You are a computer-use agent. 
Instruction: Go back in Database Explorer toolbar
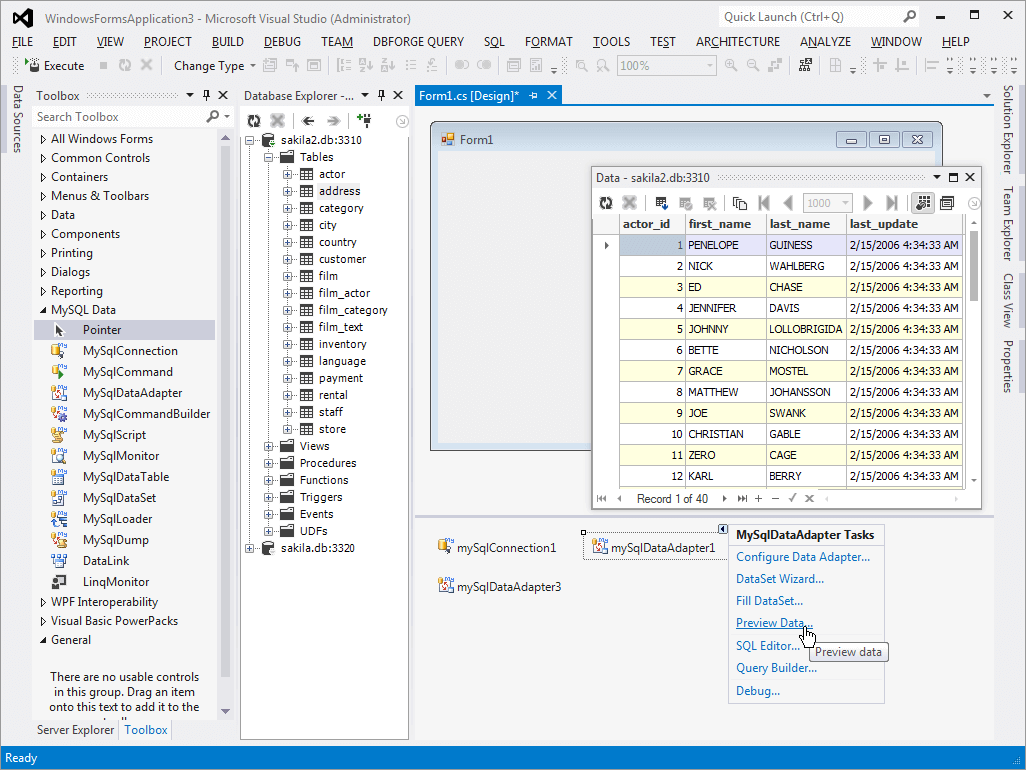click(x=308, y=120)
